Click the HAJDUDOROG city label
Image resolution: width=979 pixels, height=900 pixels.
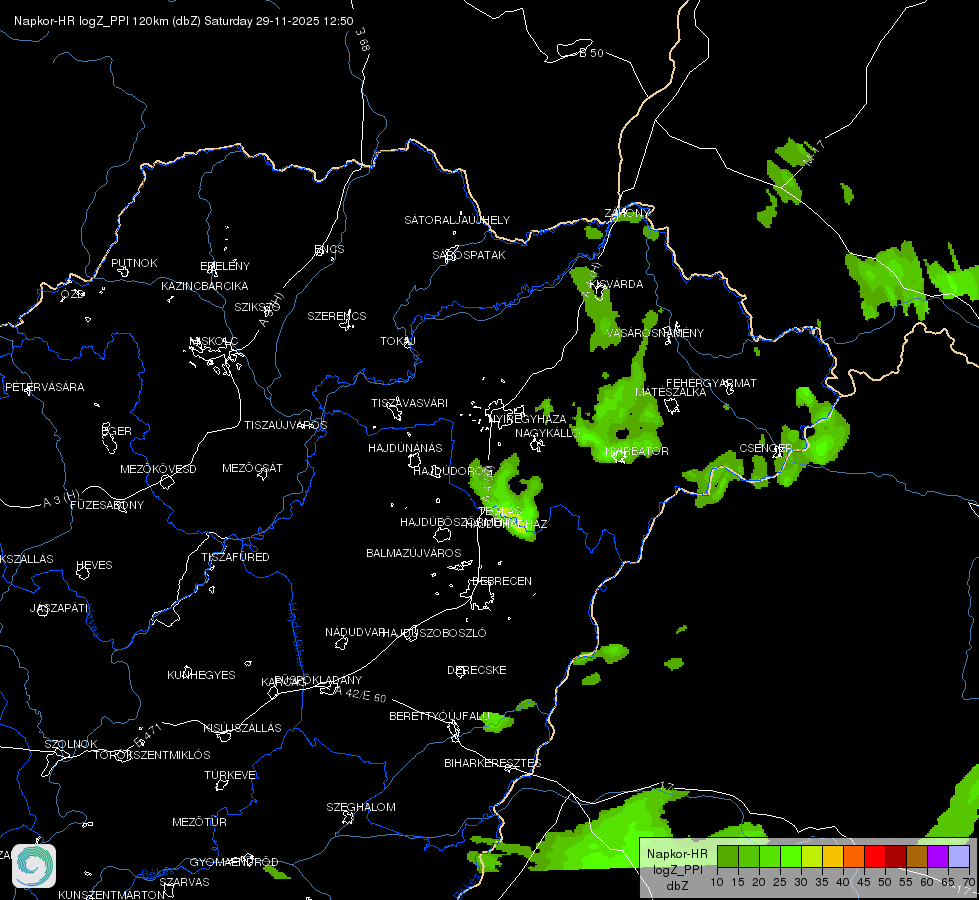(x=453, y=470)
